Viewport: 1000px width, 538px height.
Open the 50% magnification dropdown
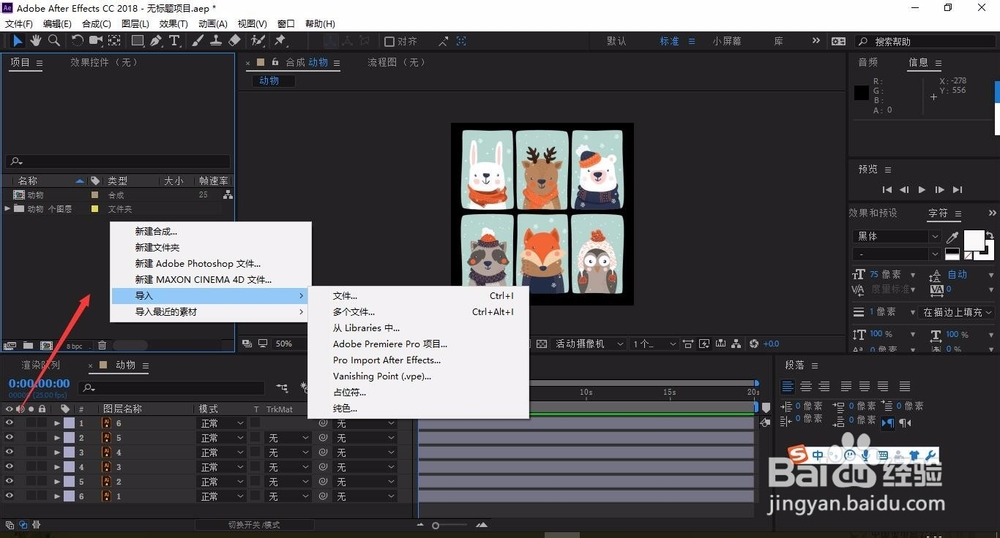pyautogui.click(x=284, y=344)
